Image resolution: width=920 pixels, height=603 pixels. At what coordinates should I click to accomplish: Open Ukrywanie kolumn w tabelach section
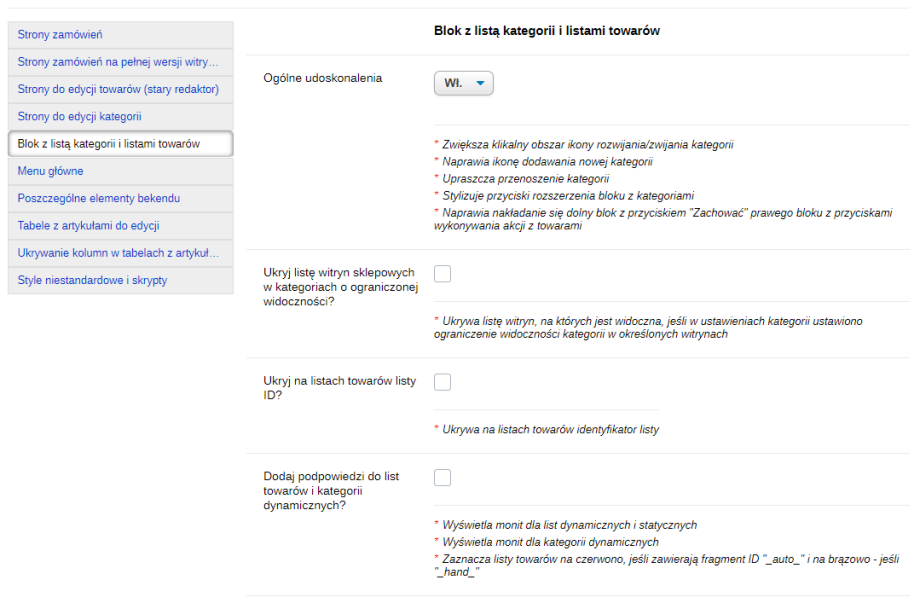[118, 253]
